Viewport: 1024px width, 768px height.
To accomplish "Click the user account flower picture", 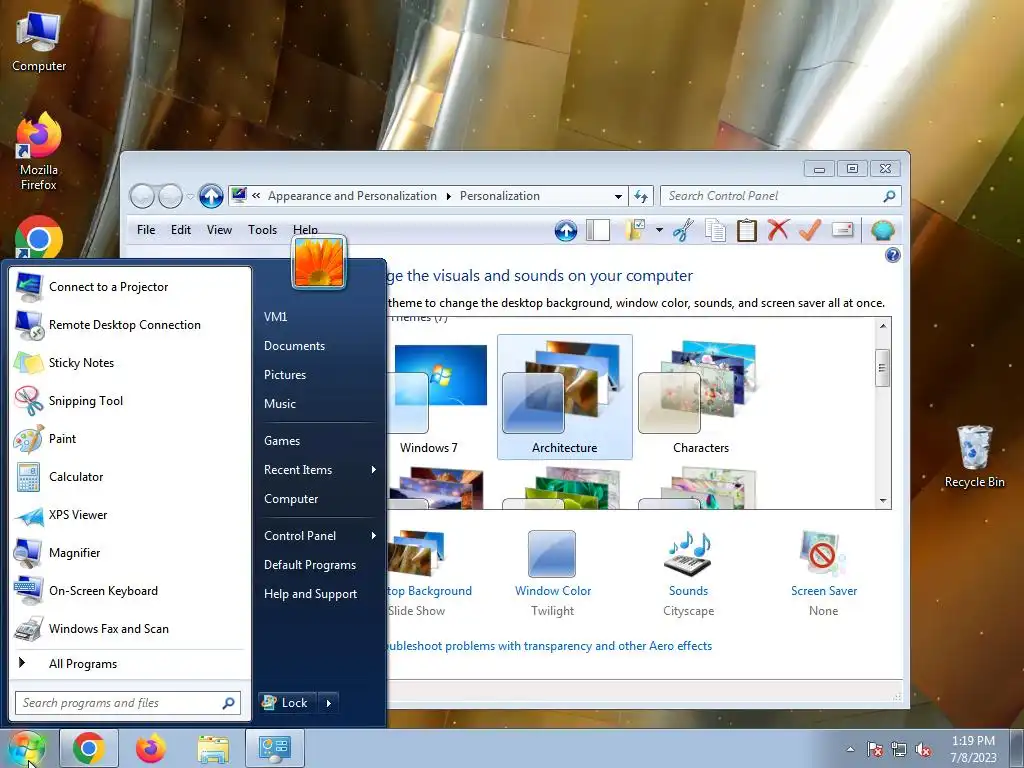I will click(x=319, y=262).
